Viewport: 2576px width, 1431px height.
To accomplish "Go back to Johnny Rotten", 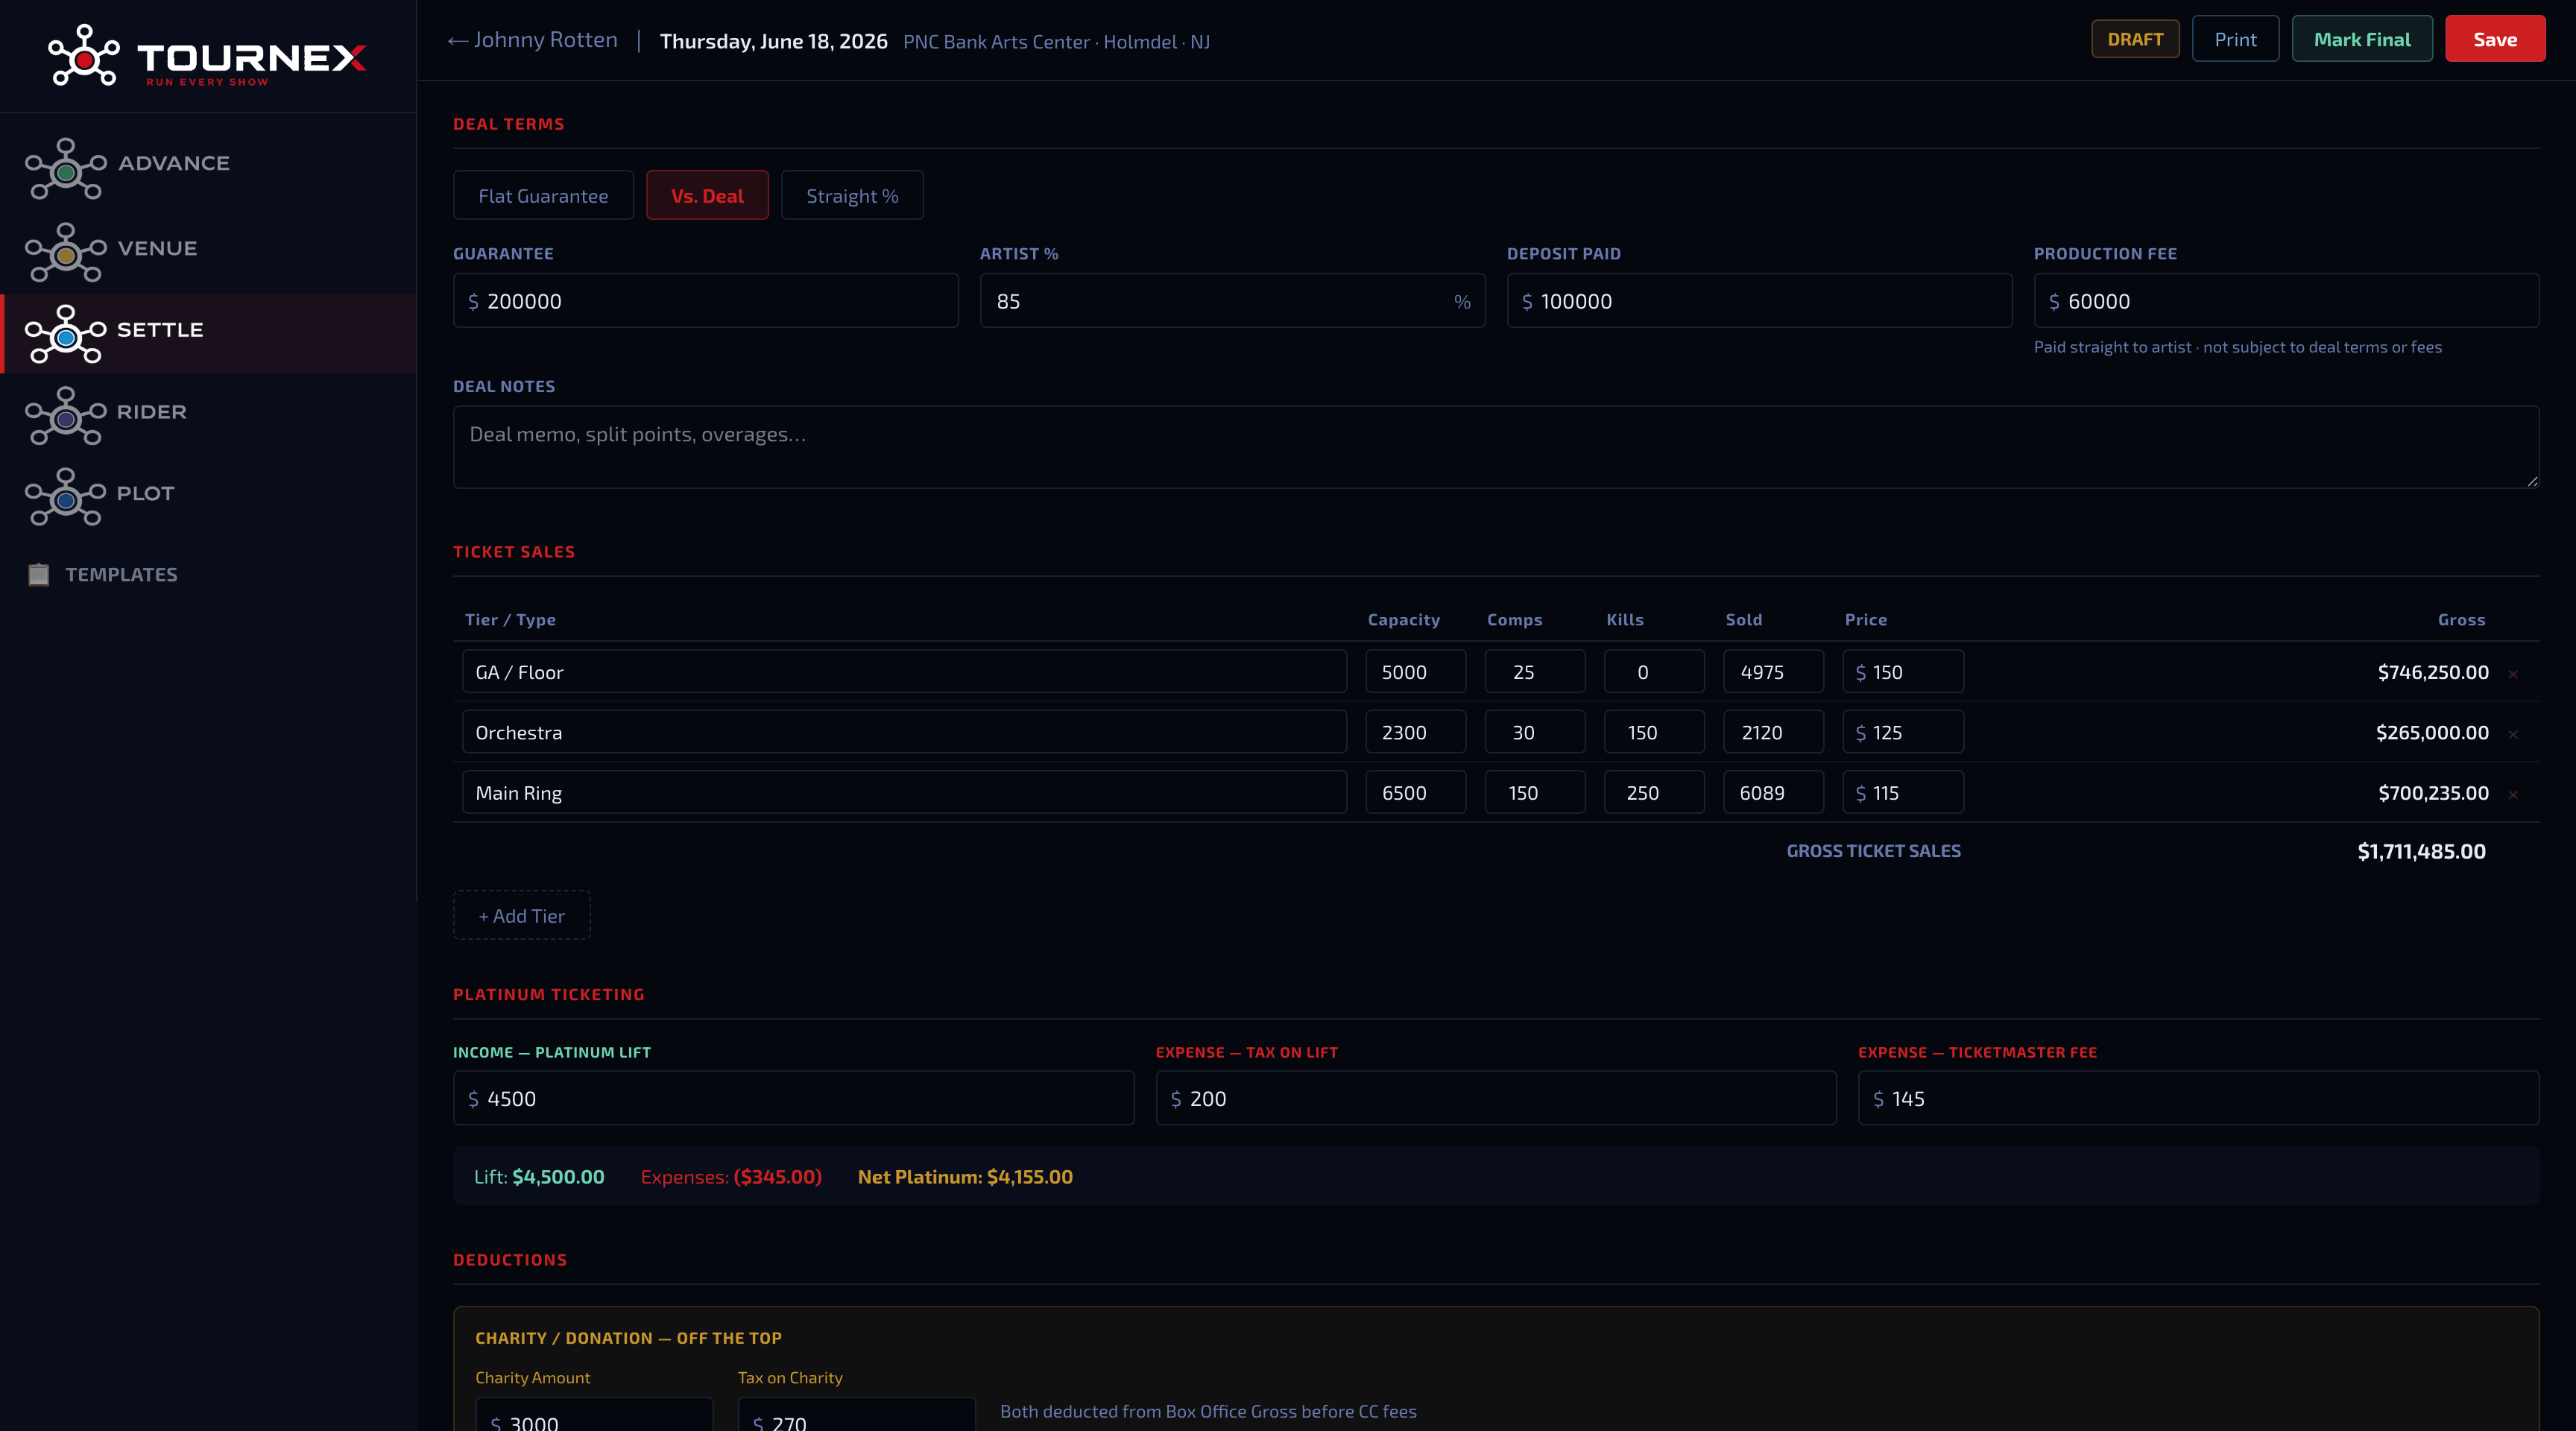I will [x=533, y=40].
